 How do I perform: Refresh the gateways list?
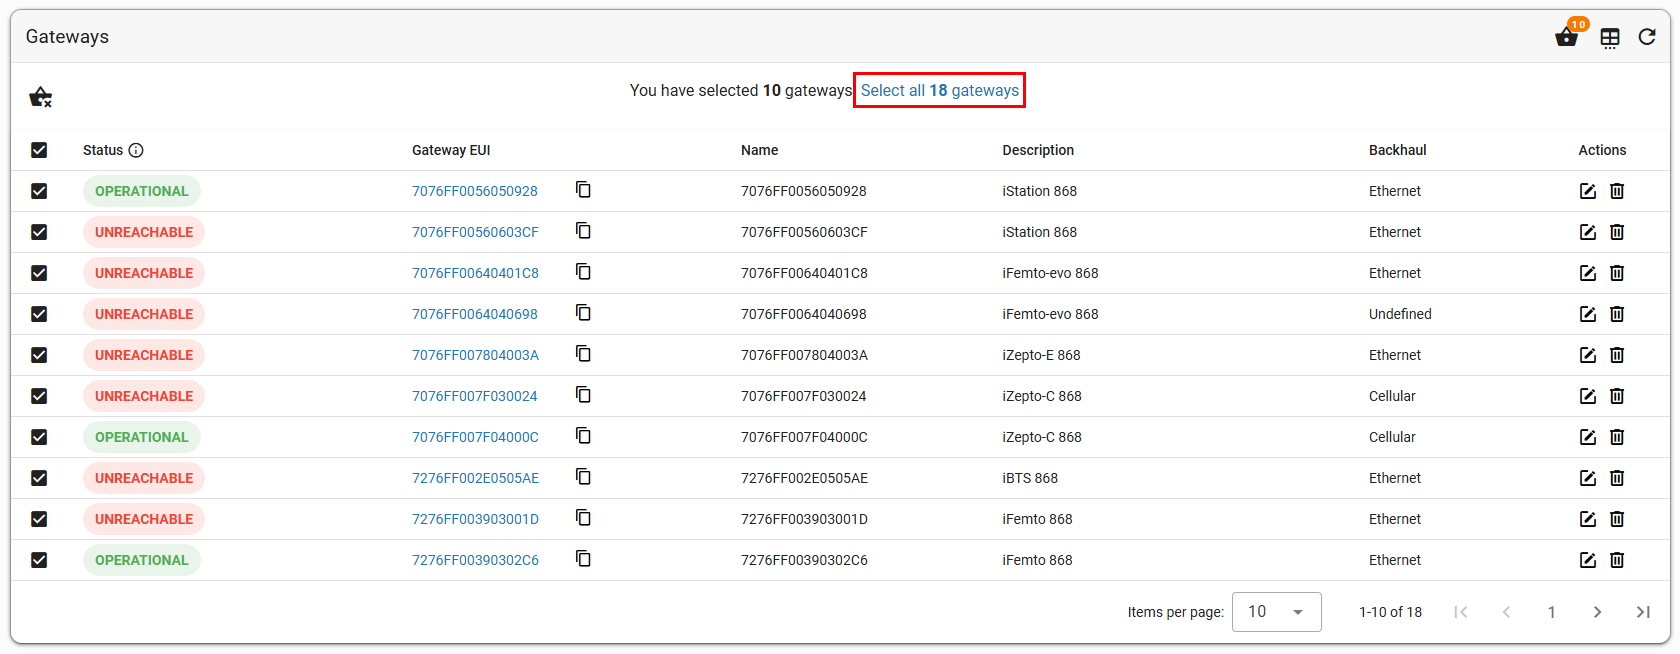pyautogui.click(x=1647, y=37)
